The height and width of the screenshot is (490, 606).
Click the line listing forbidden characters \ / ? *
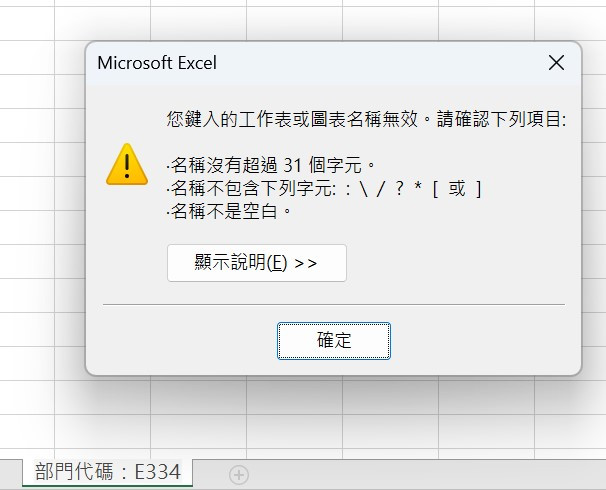[x=324, y=189]
